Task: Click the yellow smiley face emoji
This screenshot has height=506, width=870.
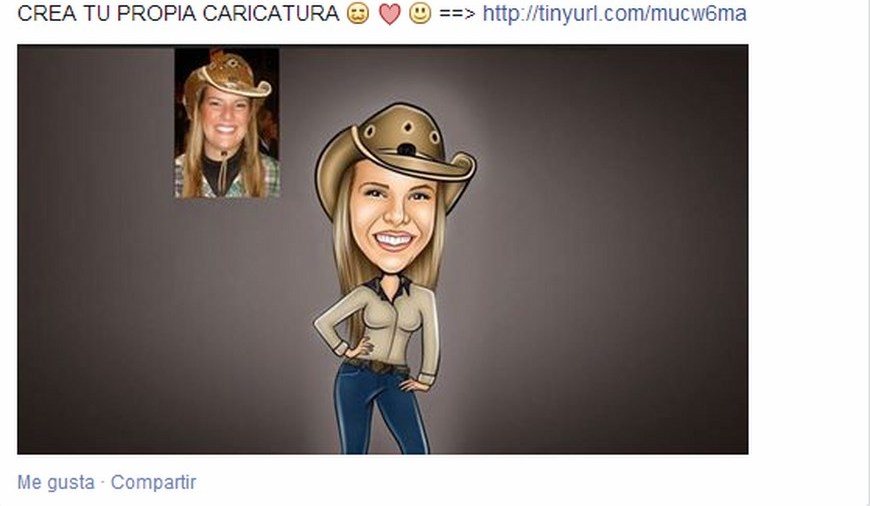Action: point(420,14)
